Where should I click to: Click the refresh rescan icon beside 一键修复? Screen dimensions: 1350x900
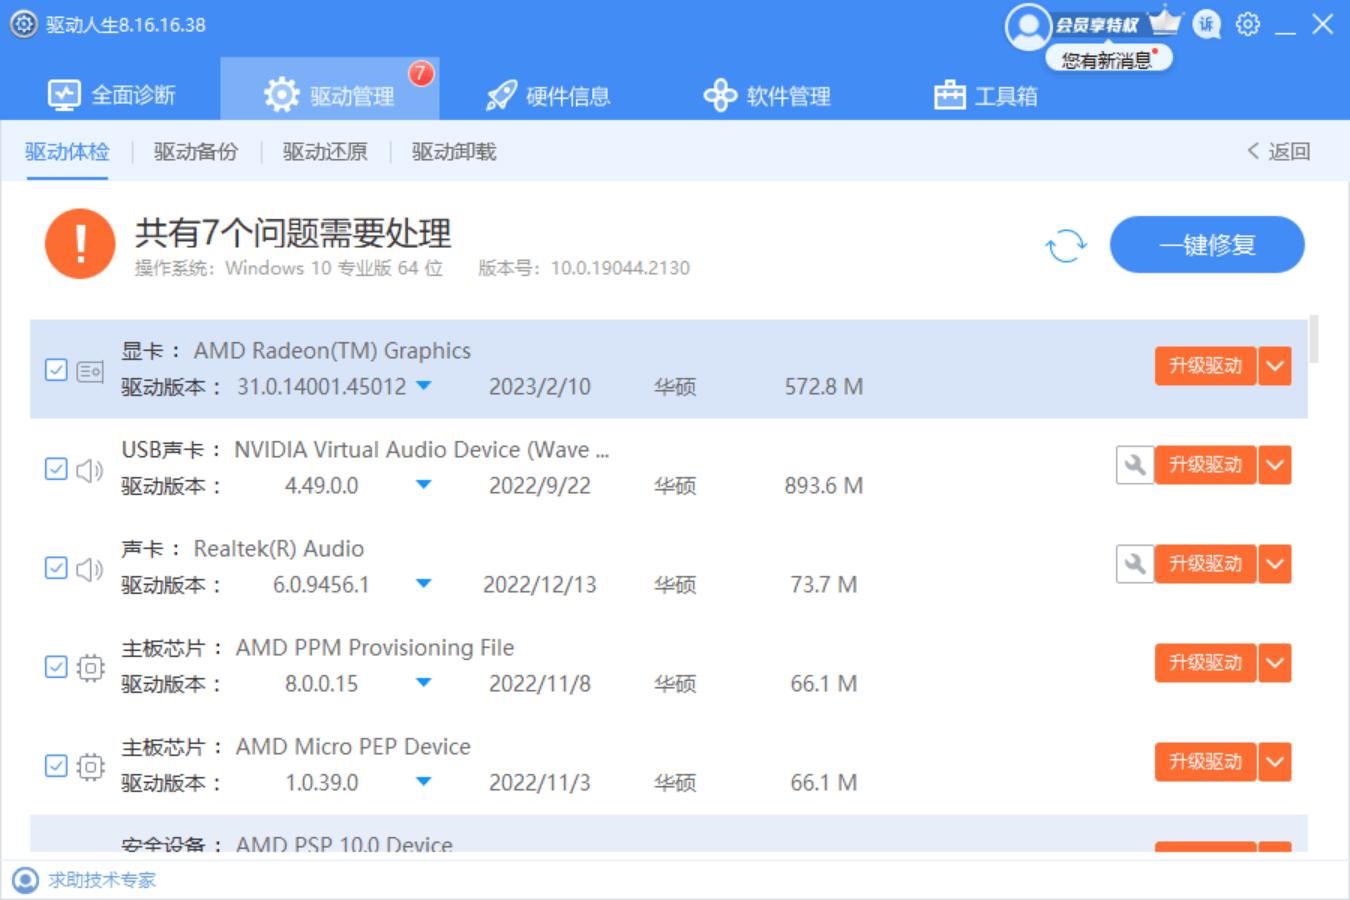pos(1065,245)
